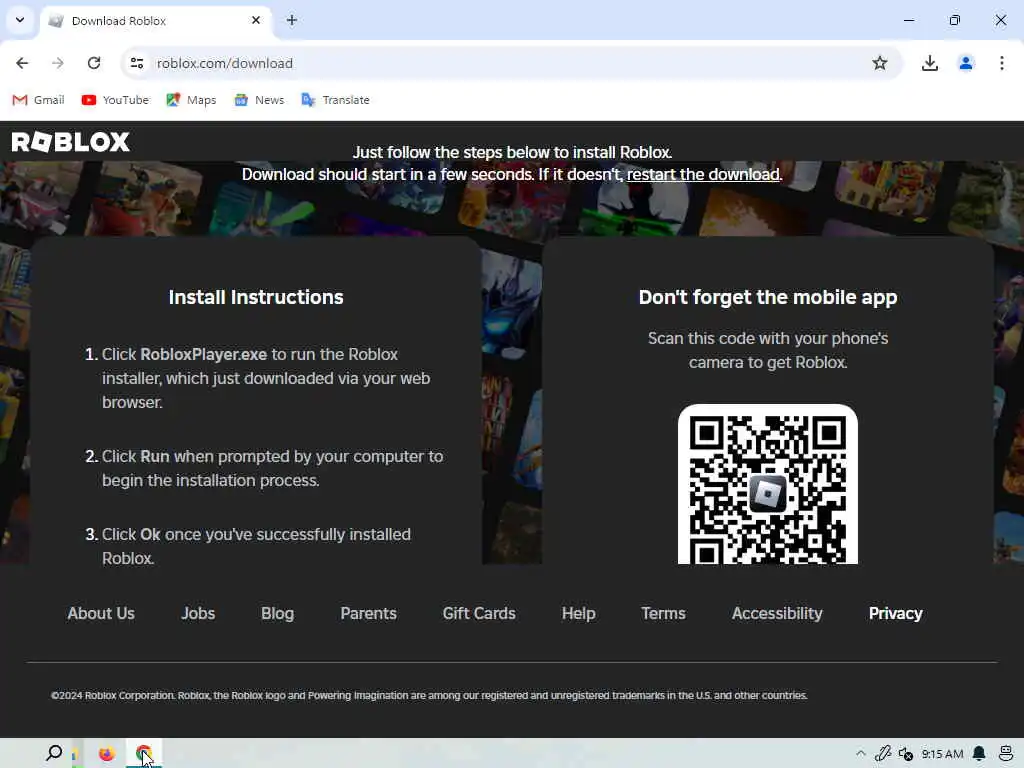The width and height of the screenshot is (1024, 768).
Task: Click the Install Instructions heading
Action: (256, 297)
